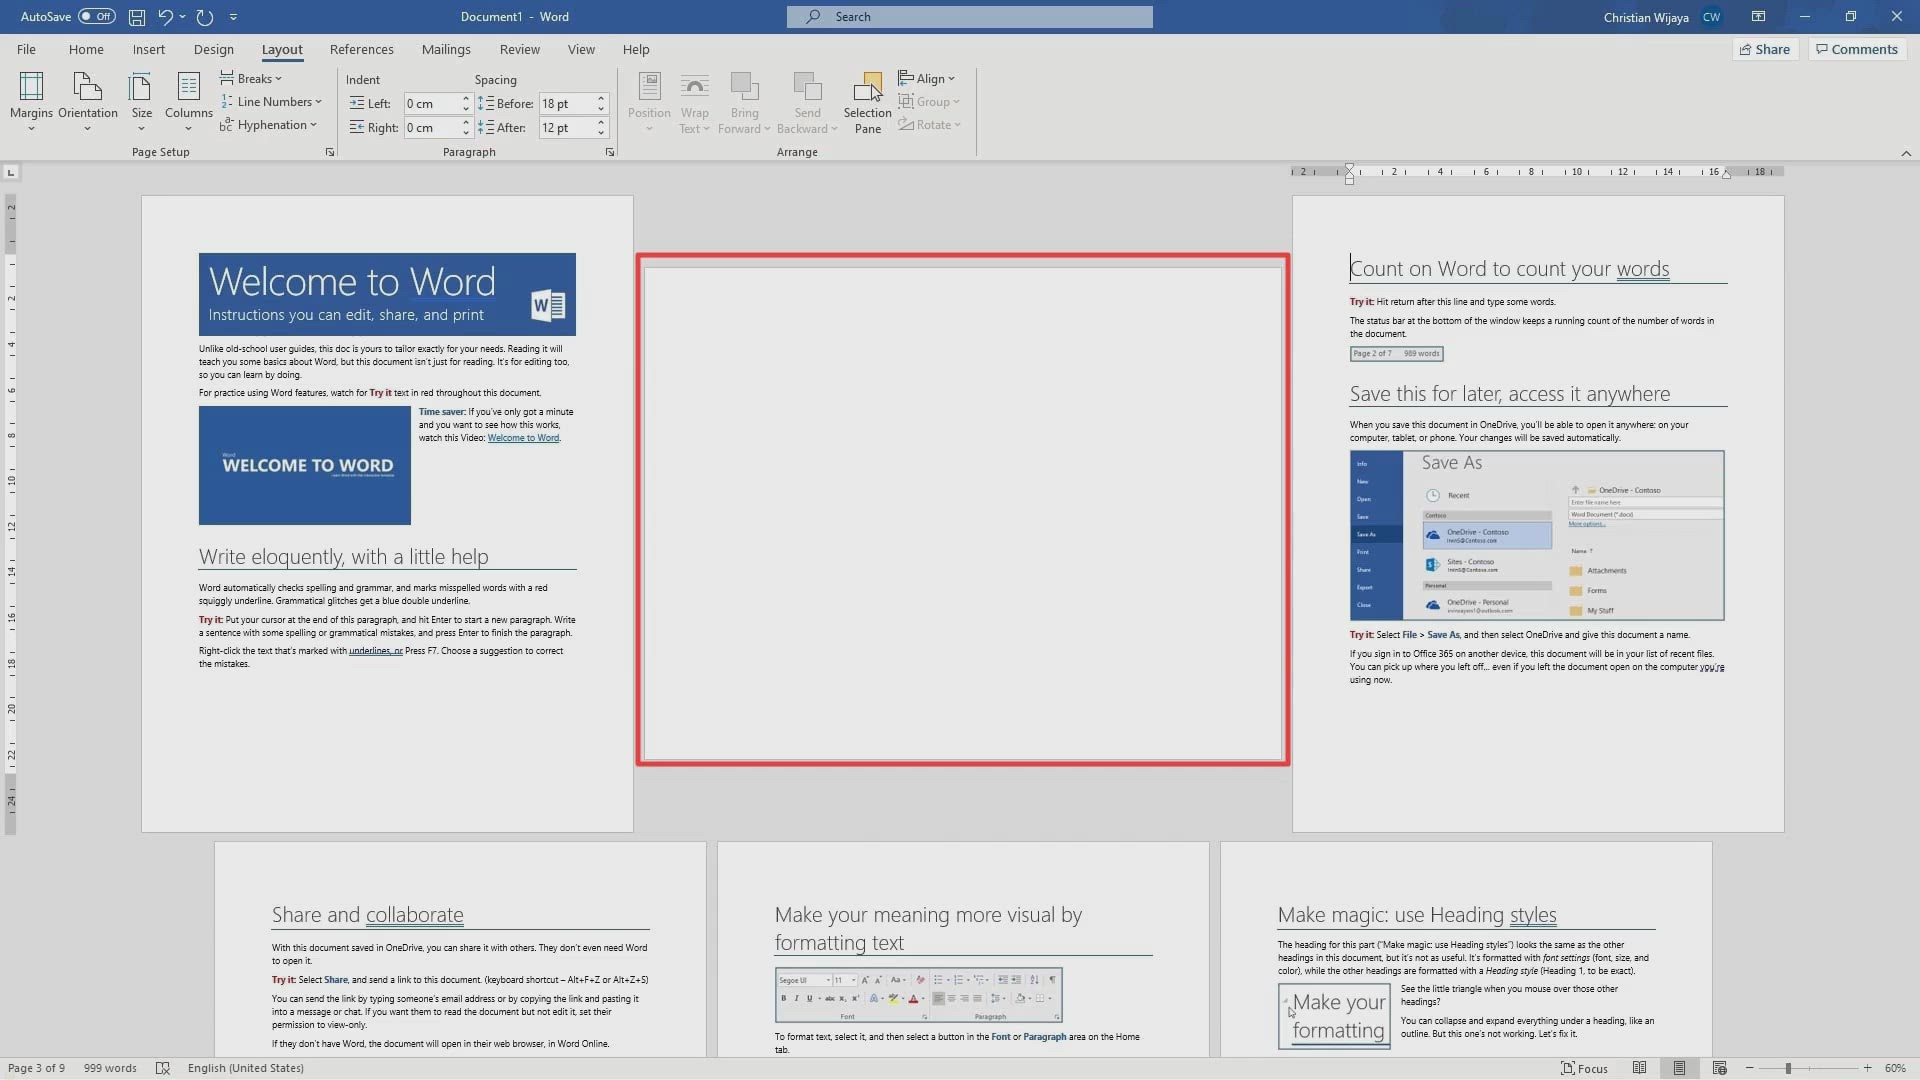Click the Spacing Before field
Screen dimensions: 1920x1080
click(x=567, y=103)
